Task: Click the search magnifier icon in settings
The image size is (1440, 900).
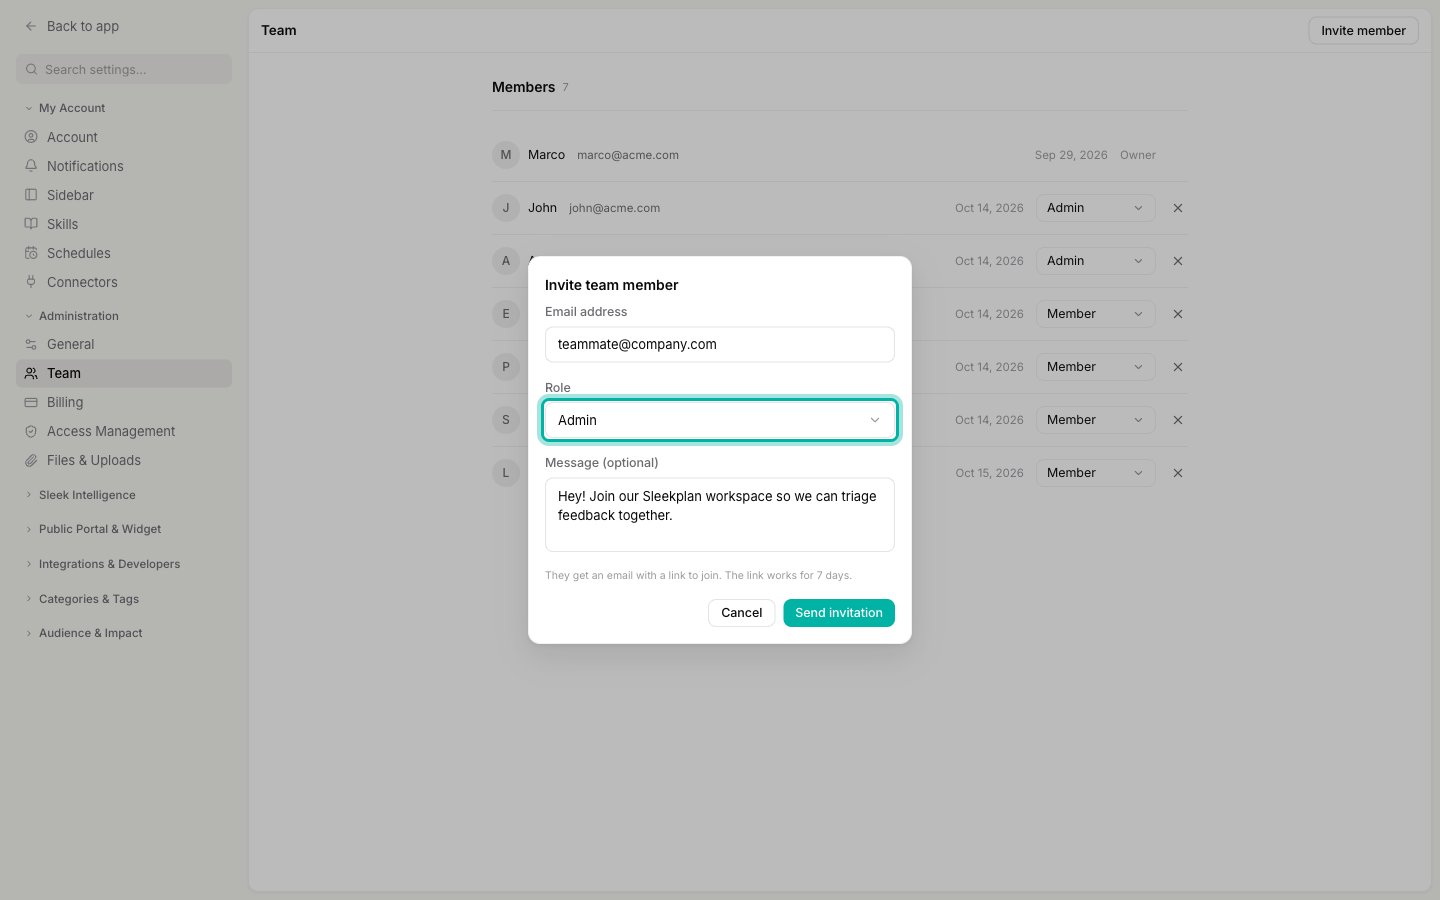Action: 32,70
